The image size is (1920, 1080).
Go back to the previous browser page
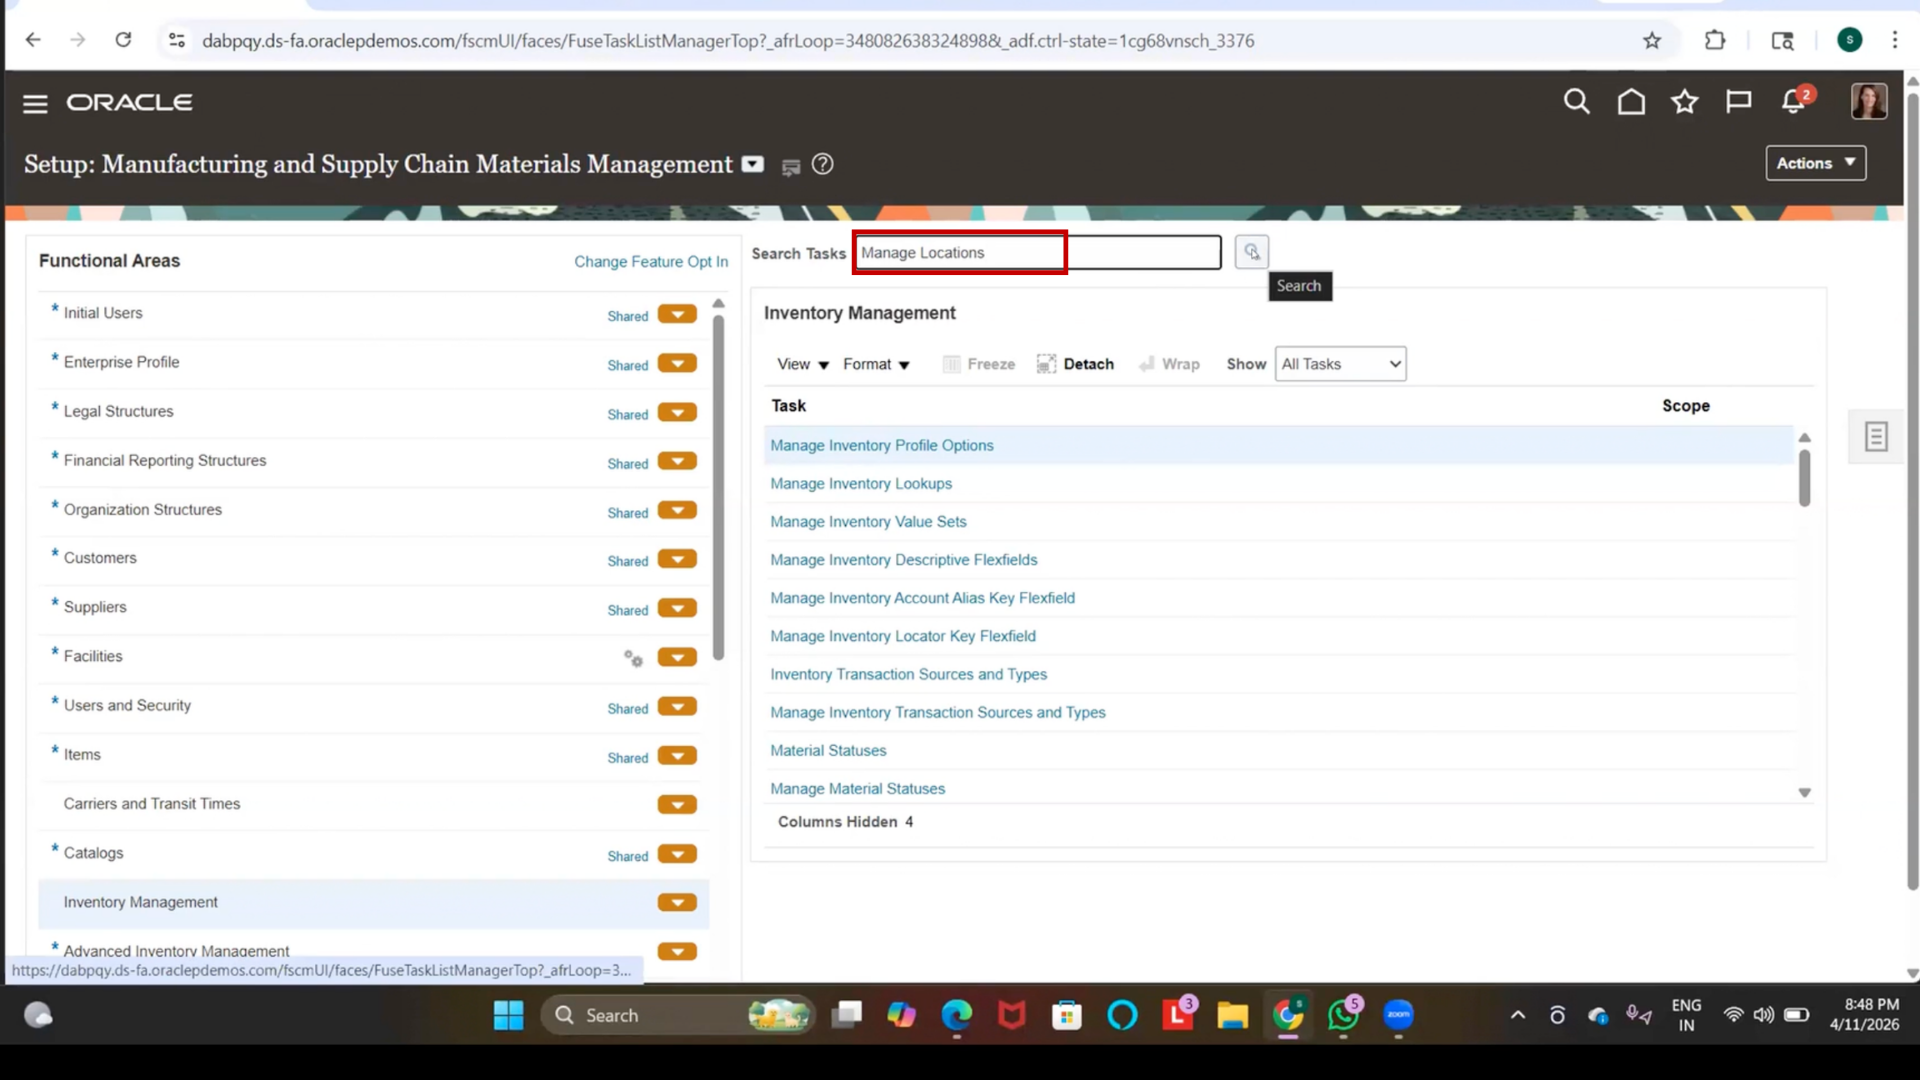(x=33, y=40)
